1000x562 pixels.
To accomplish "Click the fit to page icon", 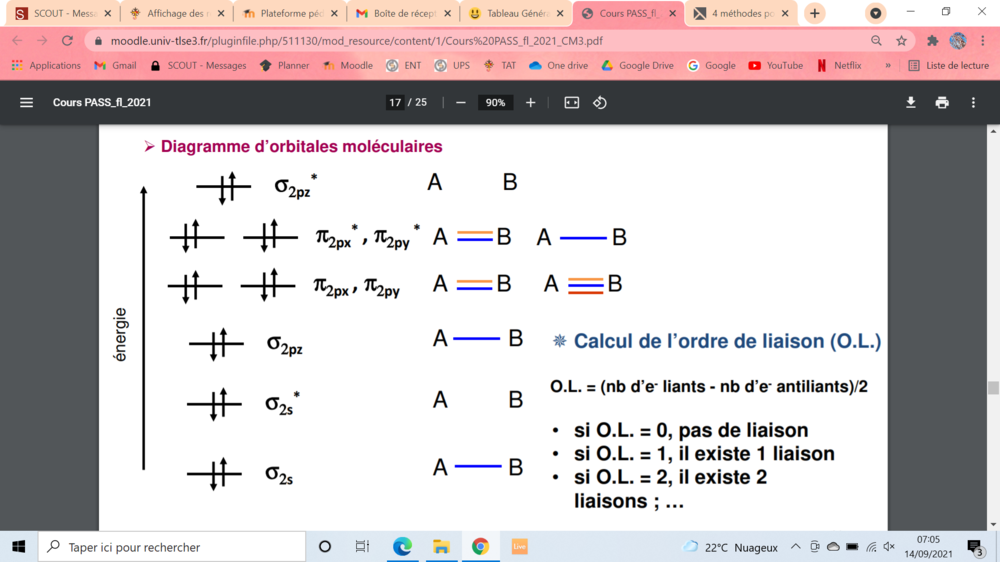I will click(x=572, y=102).
